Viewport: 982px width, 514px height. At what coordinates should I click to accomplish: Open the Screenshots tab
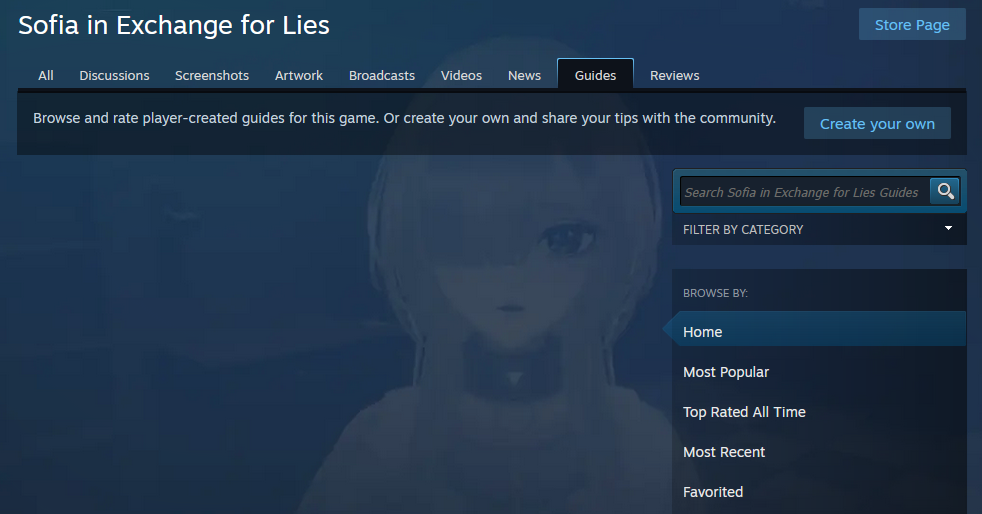[x=212, y=75]
